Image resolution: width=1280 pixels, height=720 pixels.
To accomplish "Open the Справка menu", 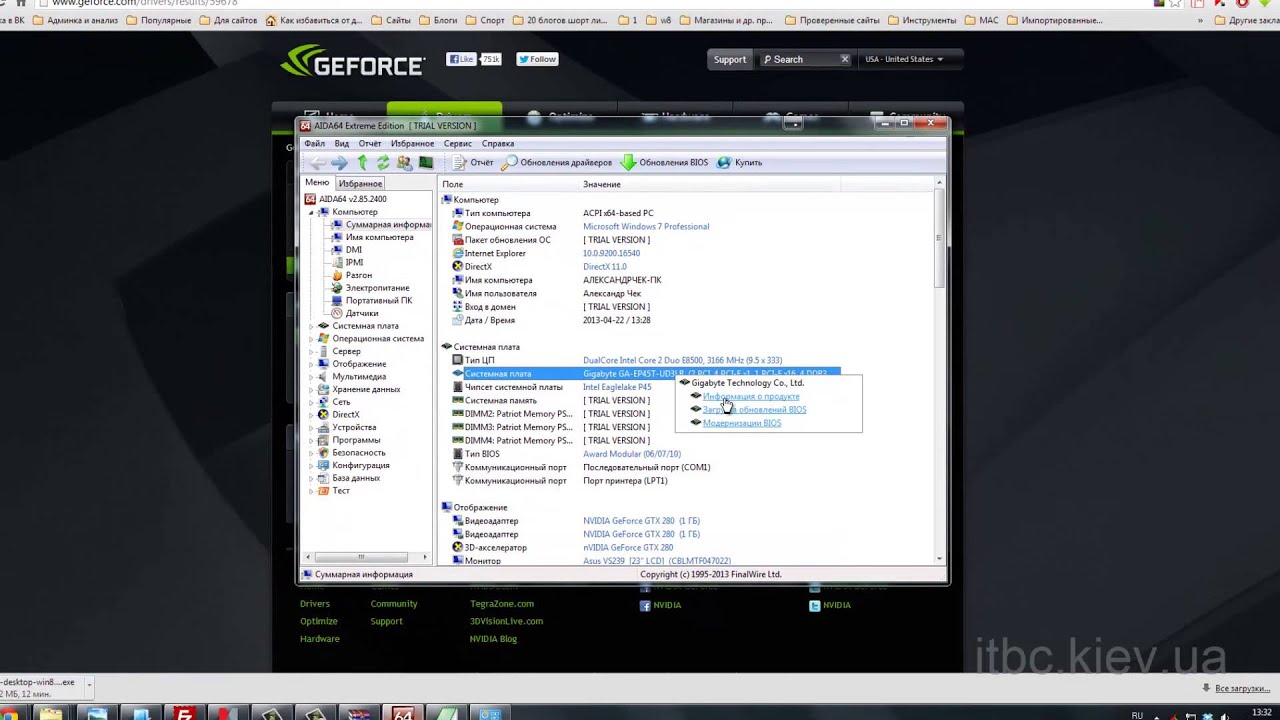I will point(498,143).
